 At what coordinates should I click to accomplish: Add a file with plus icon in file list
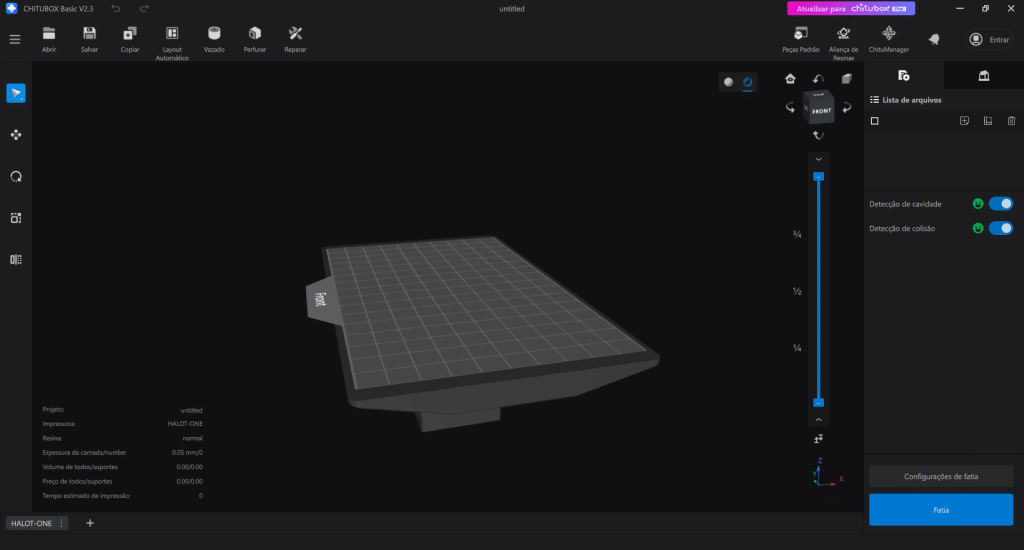click(x=964, y=121)
